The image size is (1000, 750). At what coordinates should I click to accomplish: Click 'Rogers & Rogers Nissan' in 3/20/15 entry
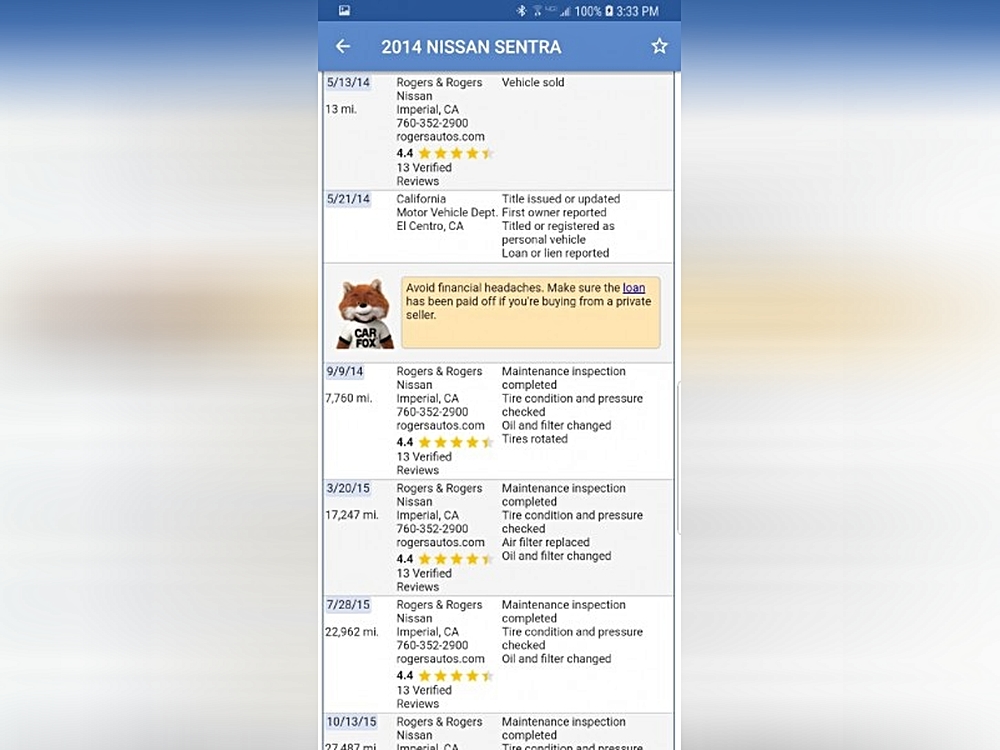[439, 495]
